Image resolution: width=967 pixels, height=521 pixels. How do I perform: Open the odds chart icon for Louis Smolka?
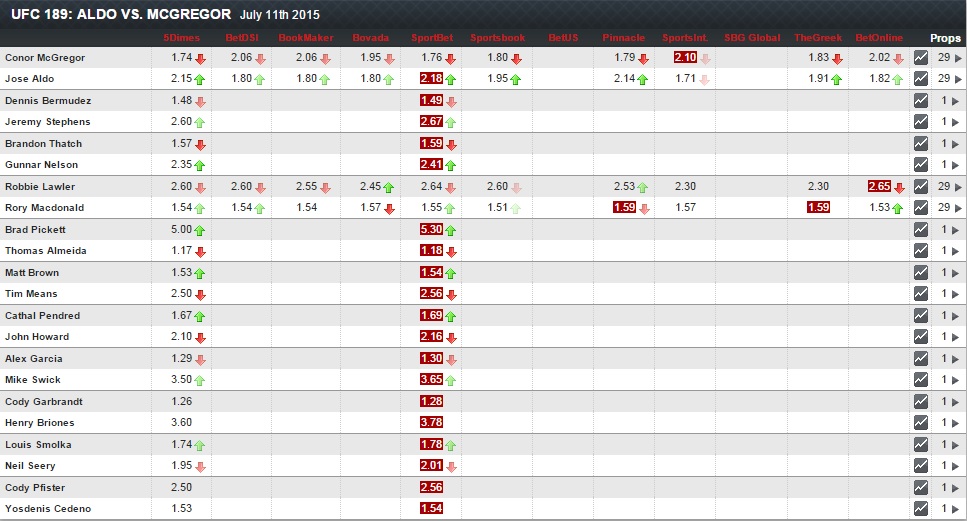point(921,444)
